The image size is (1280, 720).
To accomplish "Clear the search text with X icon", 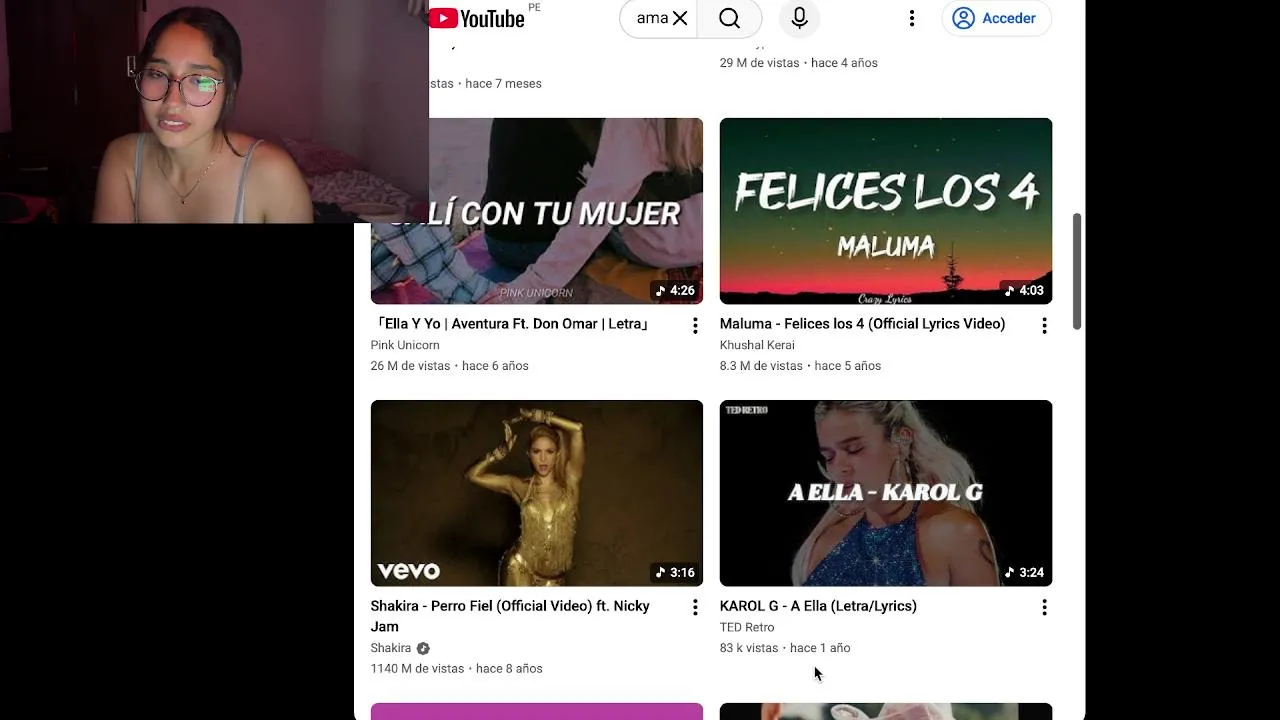I will [x=680, y=18].
